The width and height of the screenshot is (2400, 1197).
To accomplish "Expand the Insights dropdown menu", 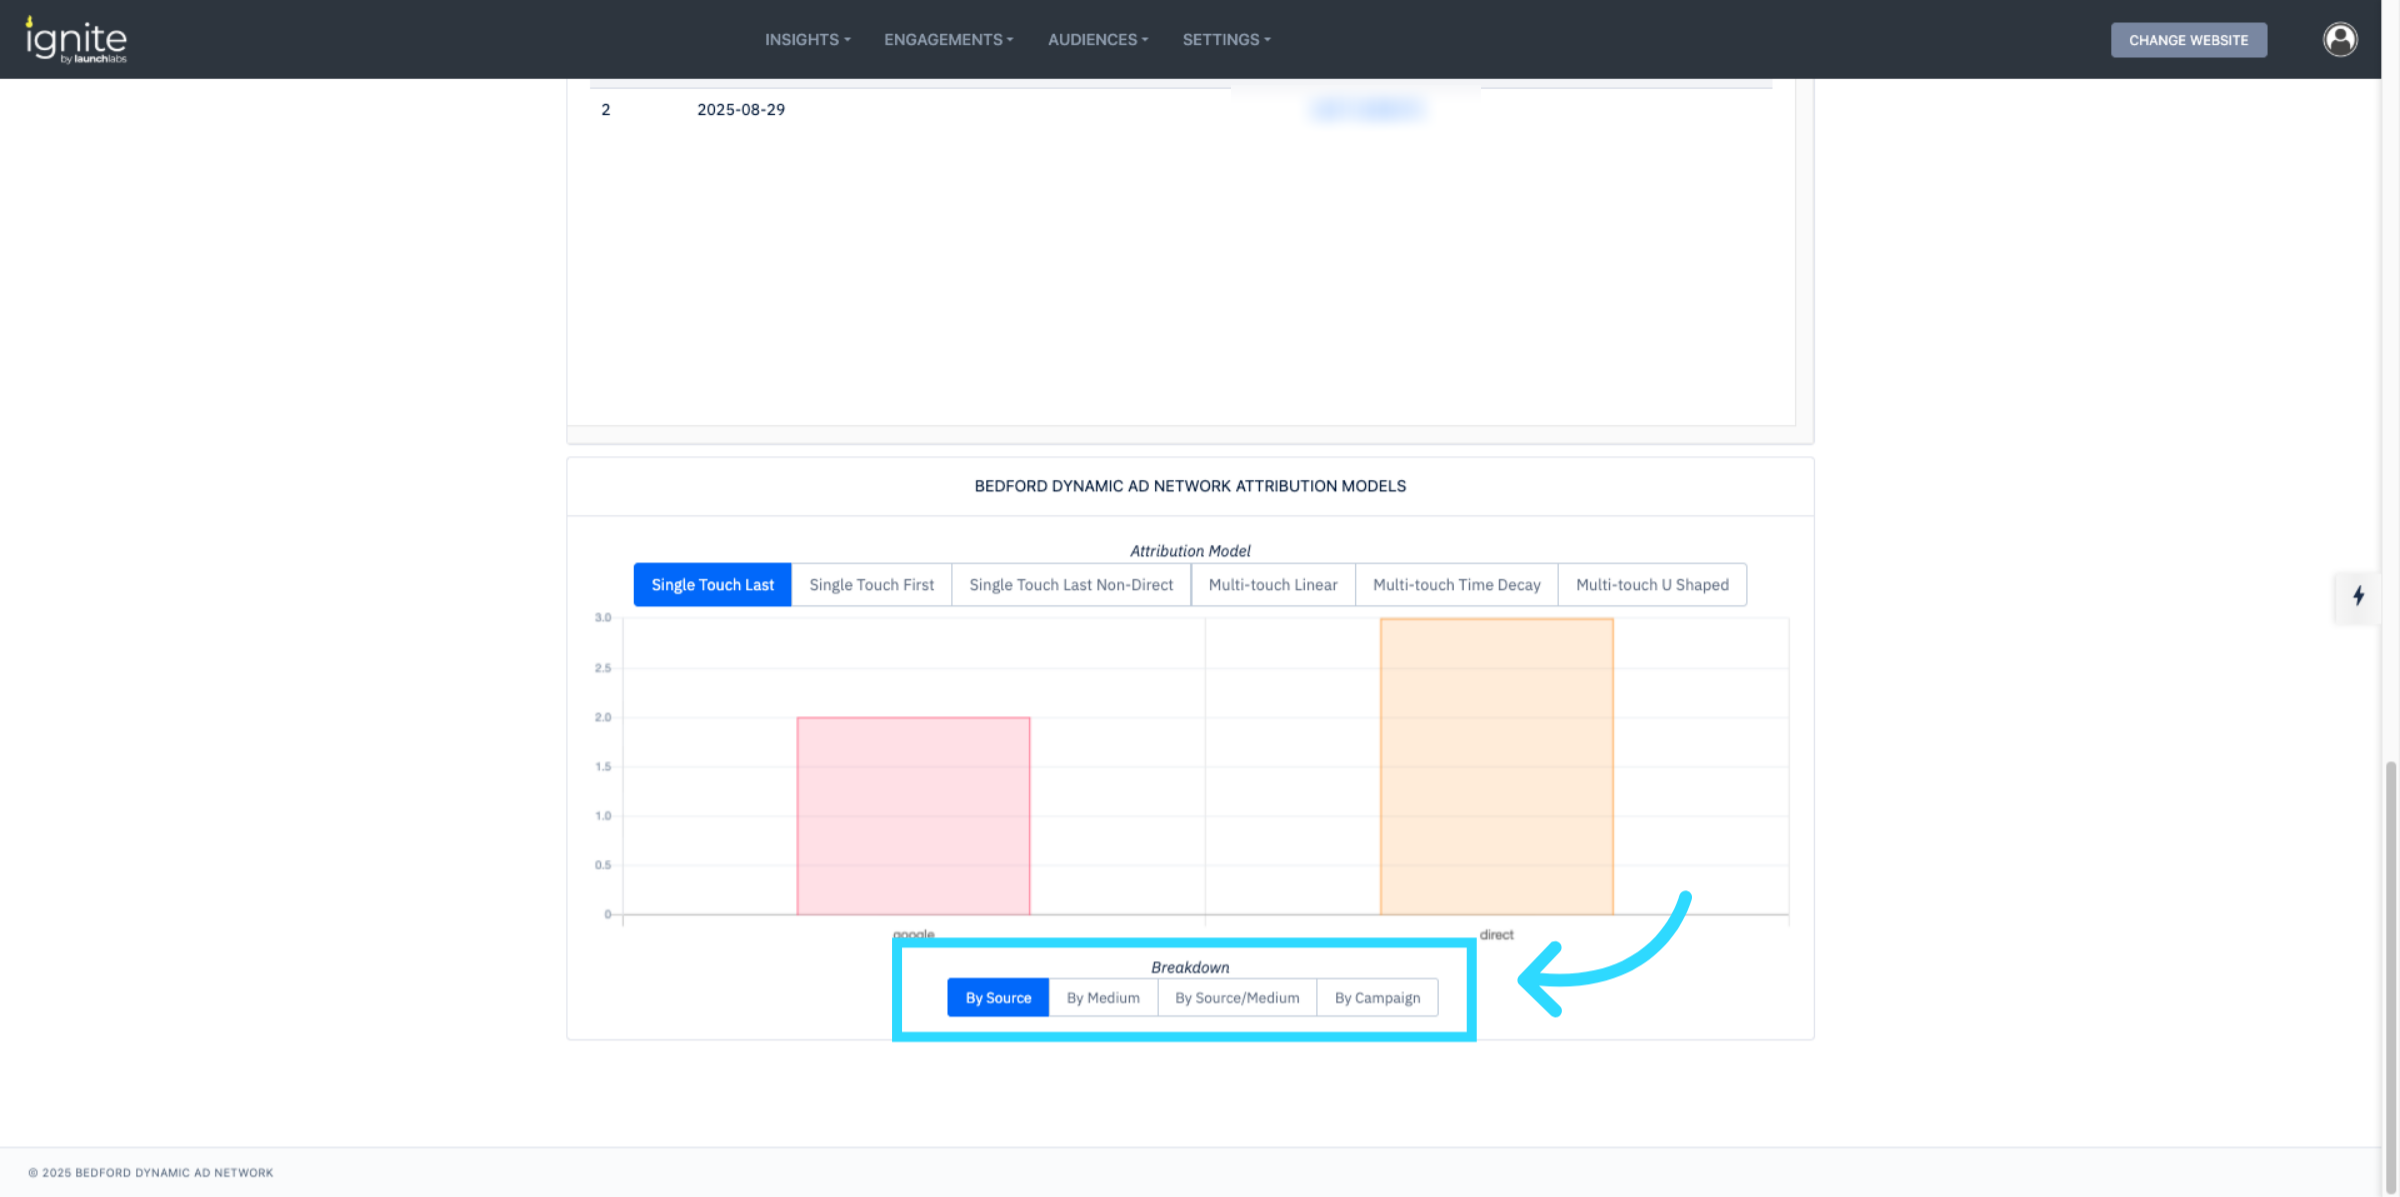I will point(807,40).
